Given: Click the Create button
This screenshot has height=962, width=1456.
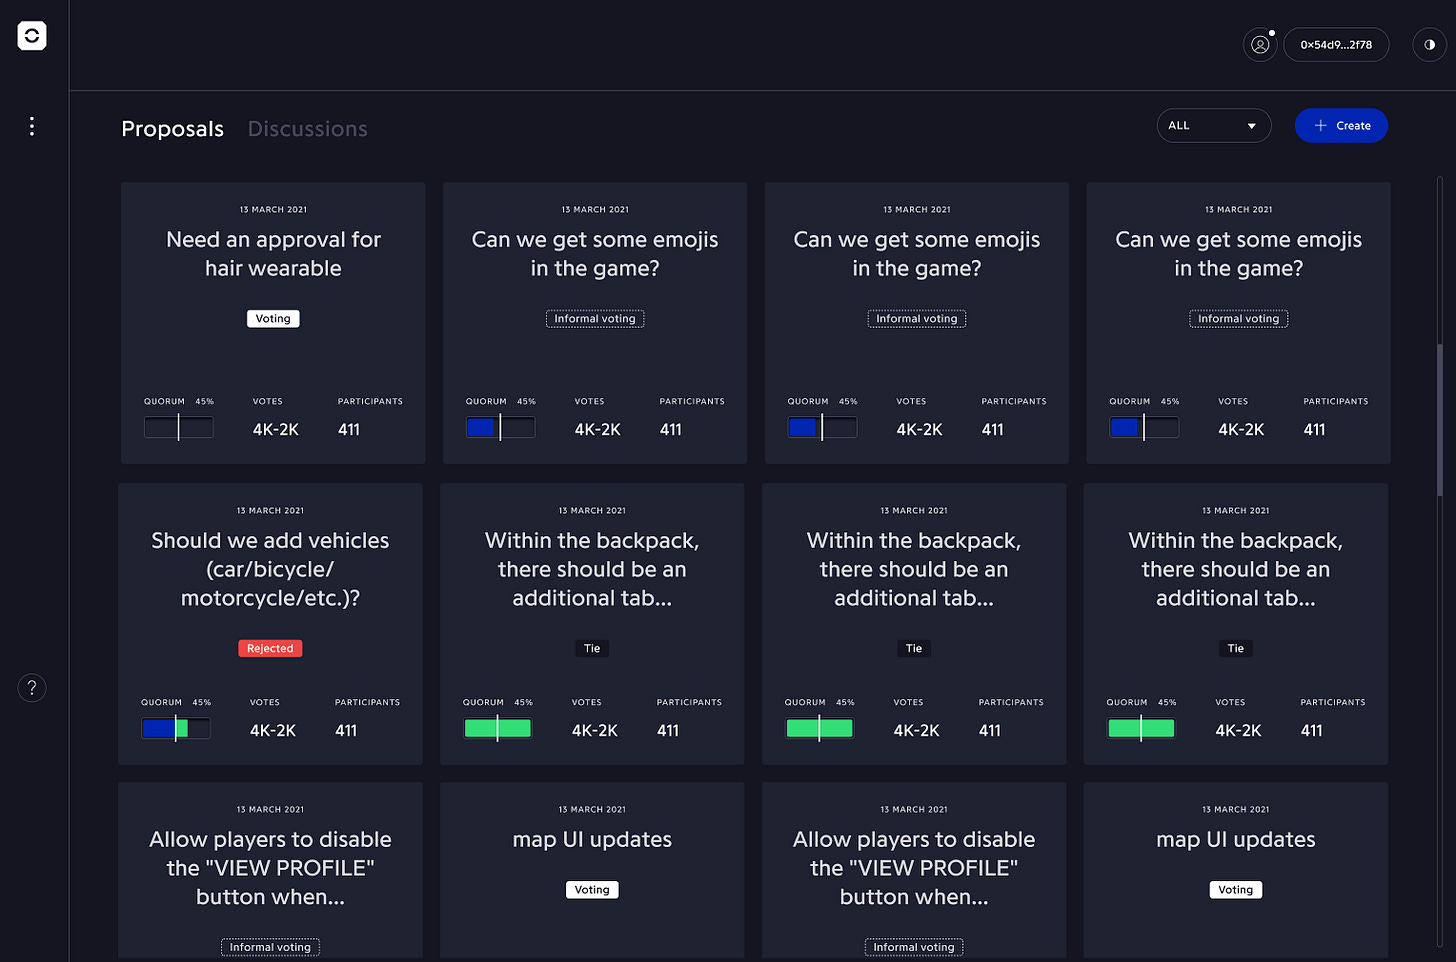Looking at the screenshot, I should click(1341, 126).
